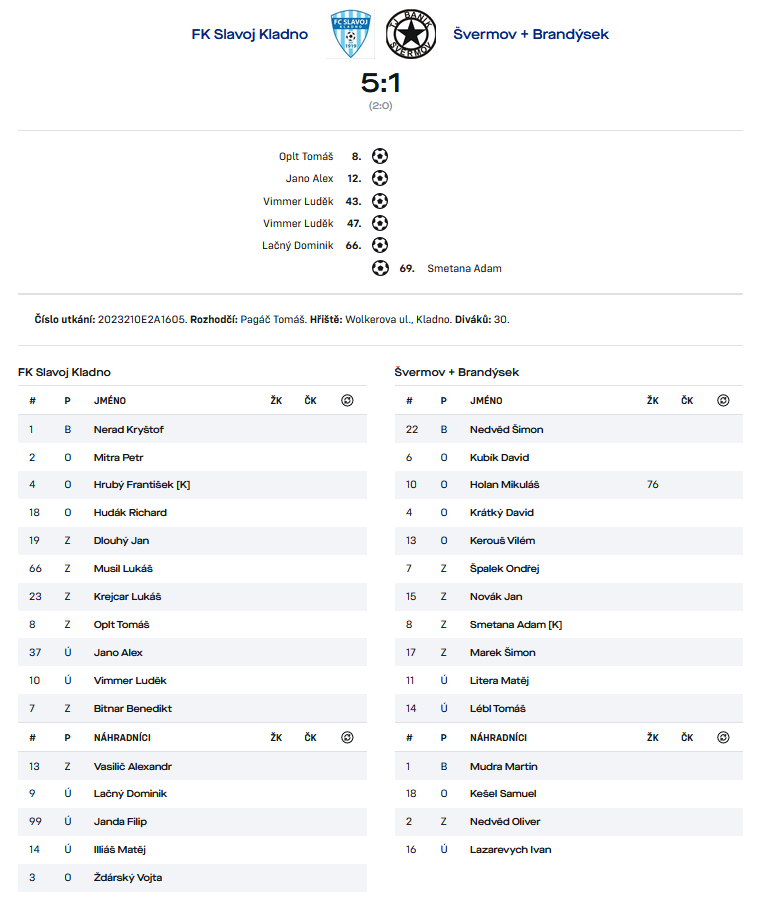The width and height of the screenshot is (763, 899).
Task: Click the JMÉNO column header for Slavoj
Action: coord(110,401)
